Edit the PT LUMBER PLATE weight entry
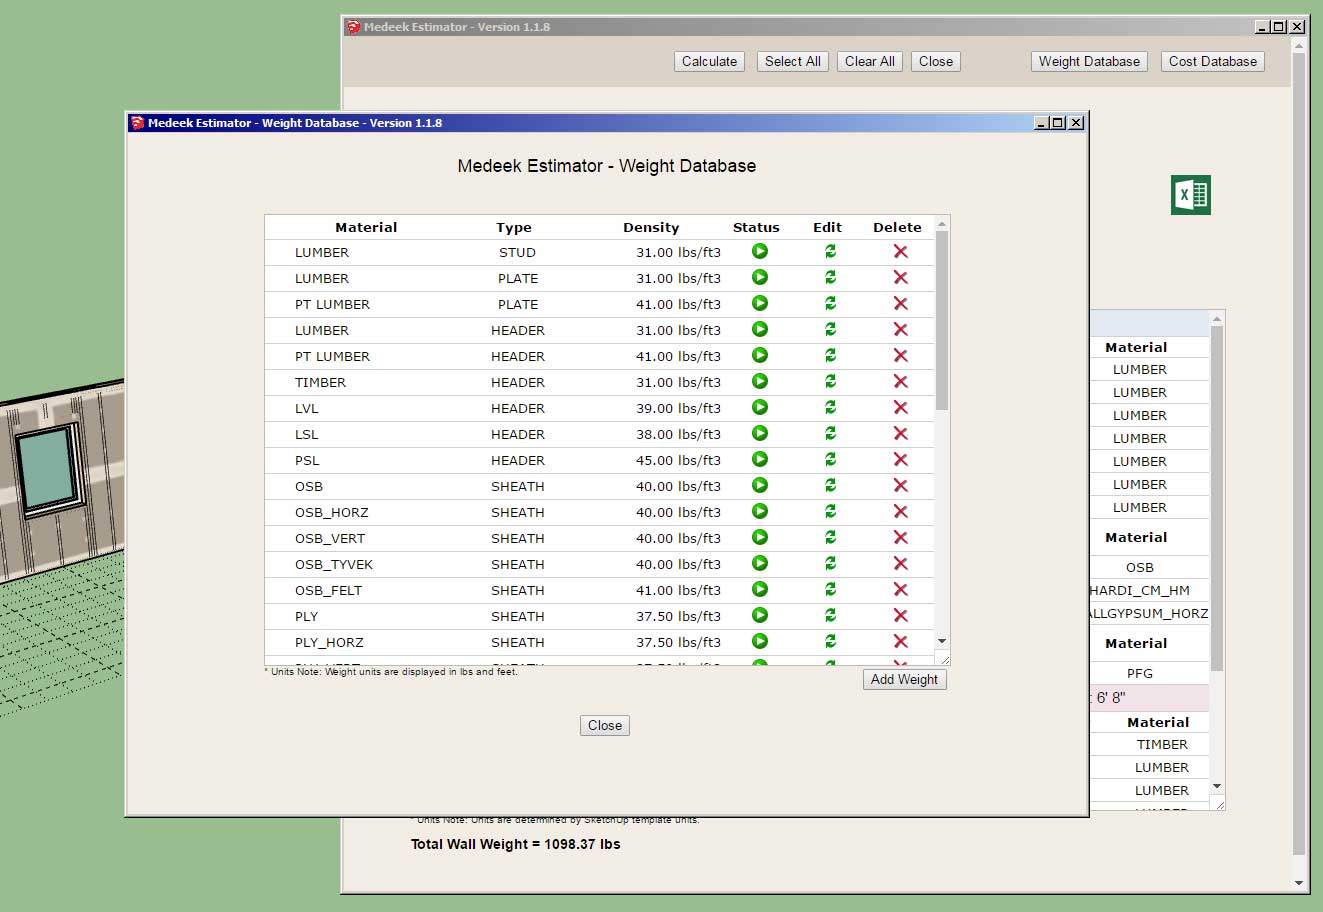 coord(830,304)
